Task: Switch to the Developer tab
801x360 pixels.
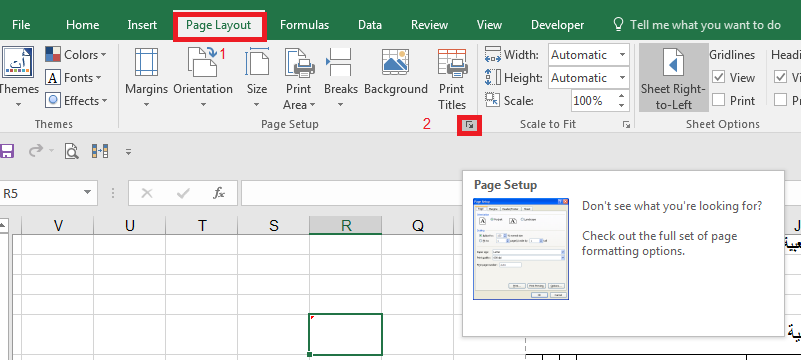Action: (x=557, y=25)
